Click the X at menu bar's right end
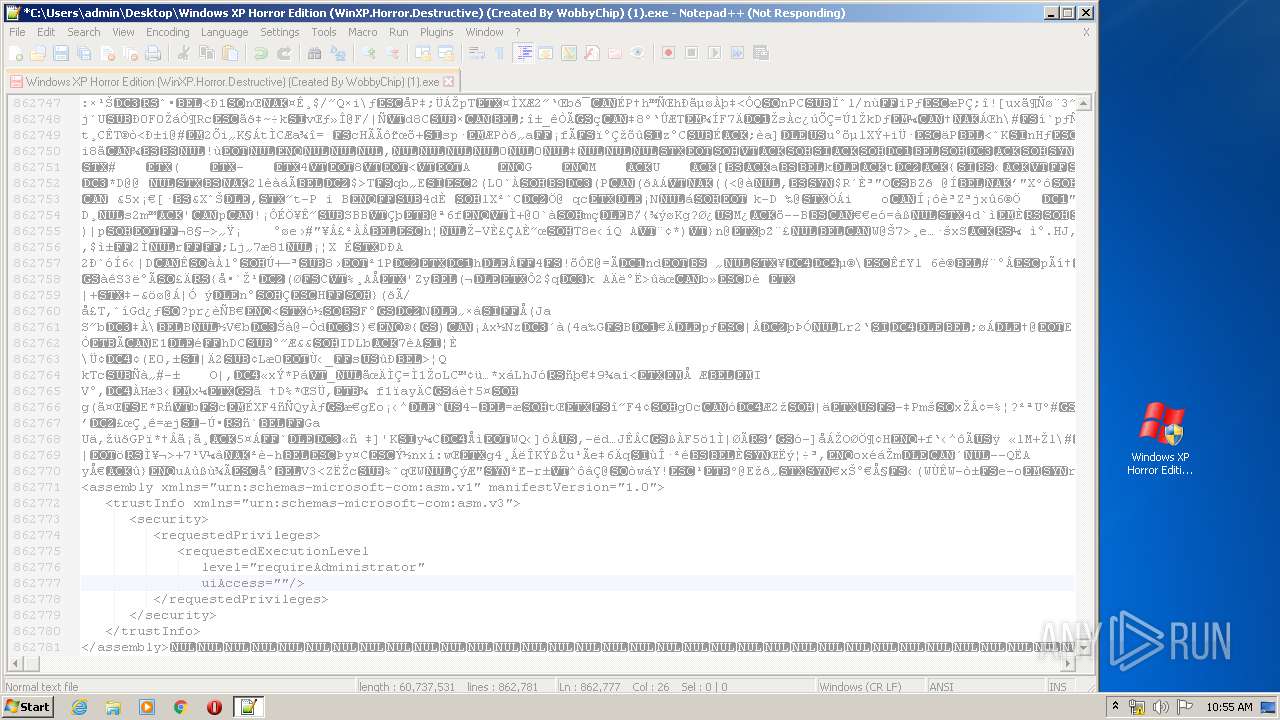Image resolution: width=1280 pixels, height=720 pixels. point(1086,32)
